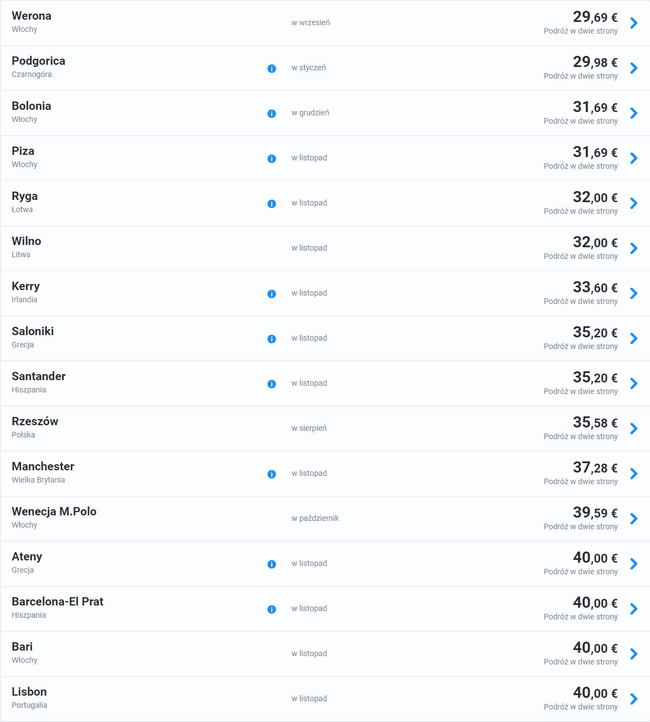Viewport: 650px width, 722px height.
Task: Show info for the Ryga destination
Action: 271,203
